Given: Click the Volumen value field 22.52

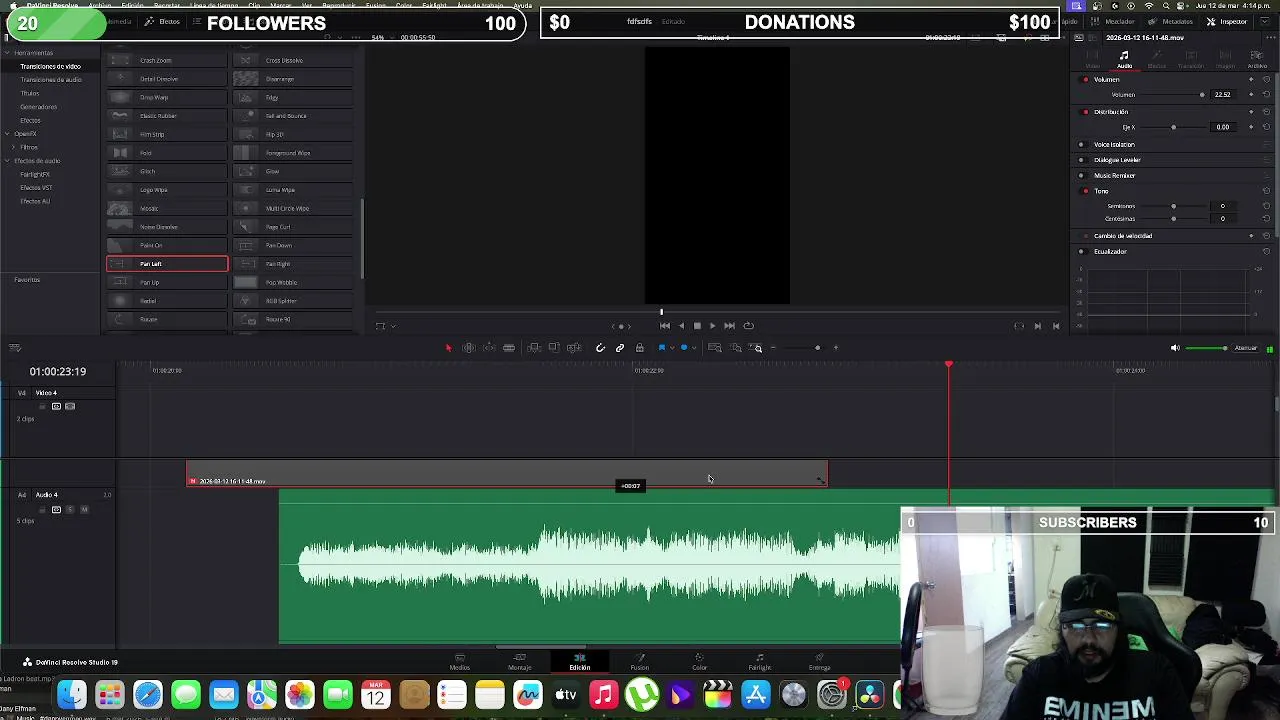Looking at the screenshot, I should (1223, 94).
